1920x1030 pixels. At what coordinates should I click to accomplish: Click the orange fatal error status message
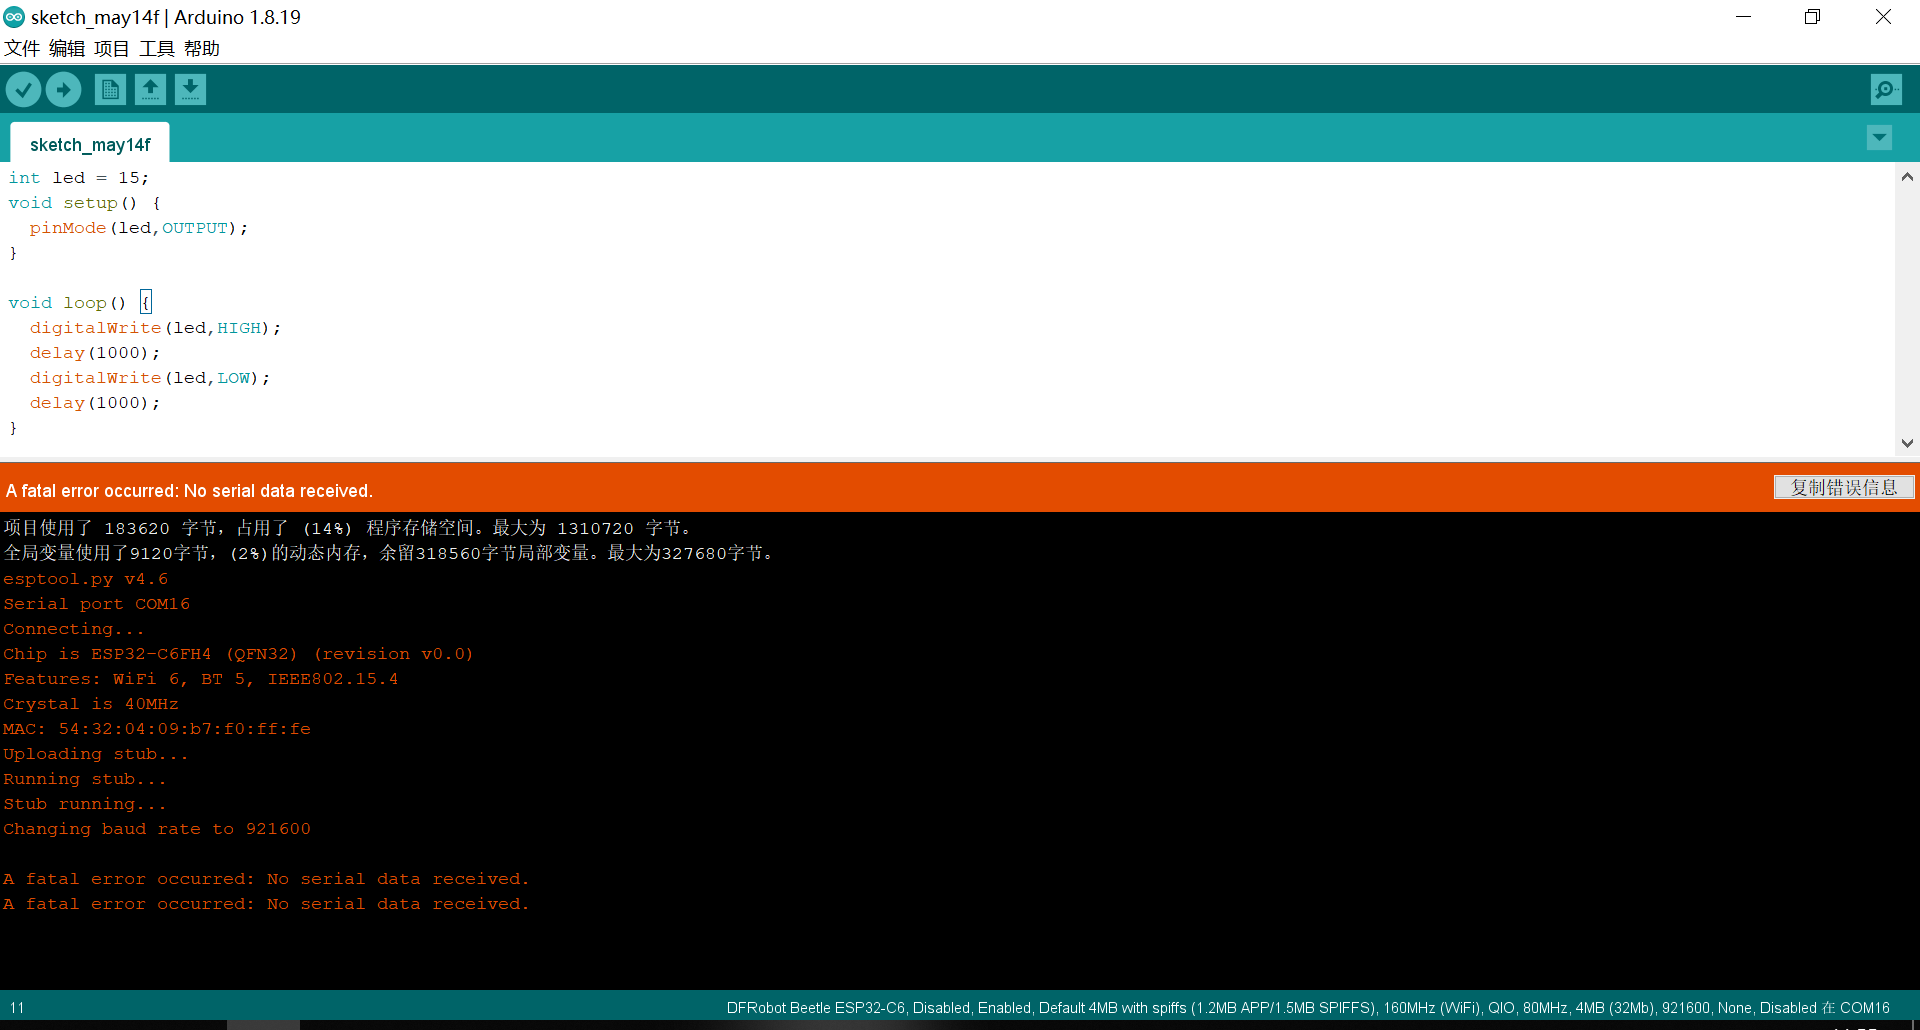coord(189,490)
